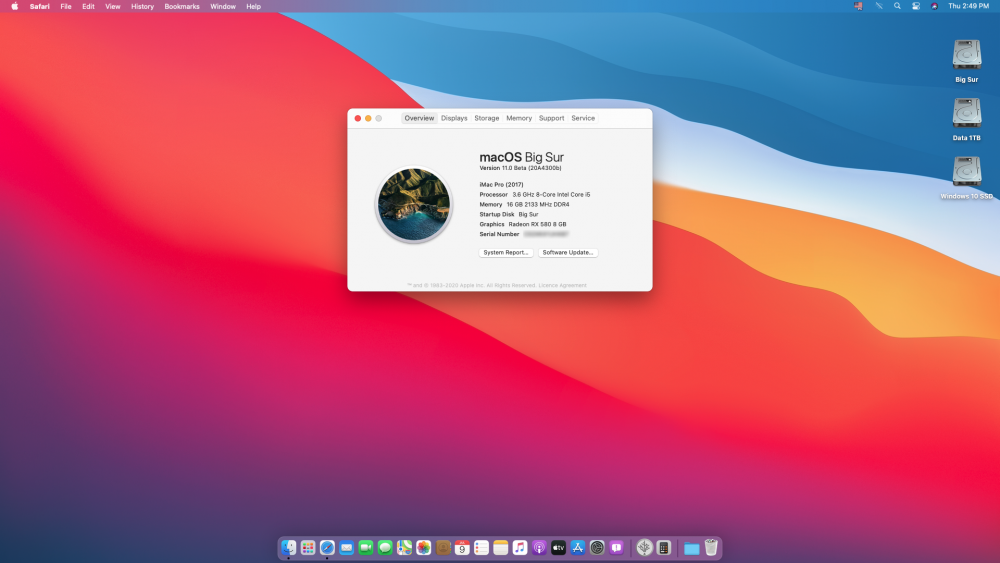The width and height of the screenshot is (1000, 563).
Task: Open Messages in the Dock
Action: [x=385, y=547]
